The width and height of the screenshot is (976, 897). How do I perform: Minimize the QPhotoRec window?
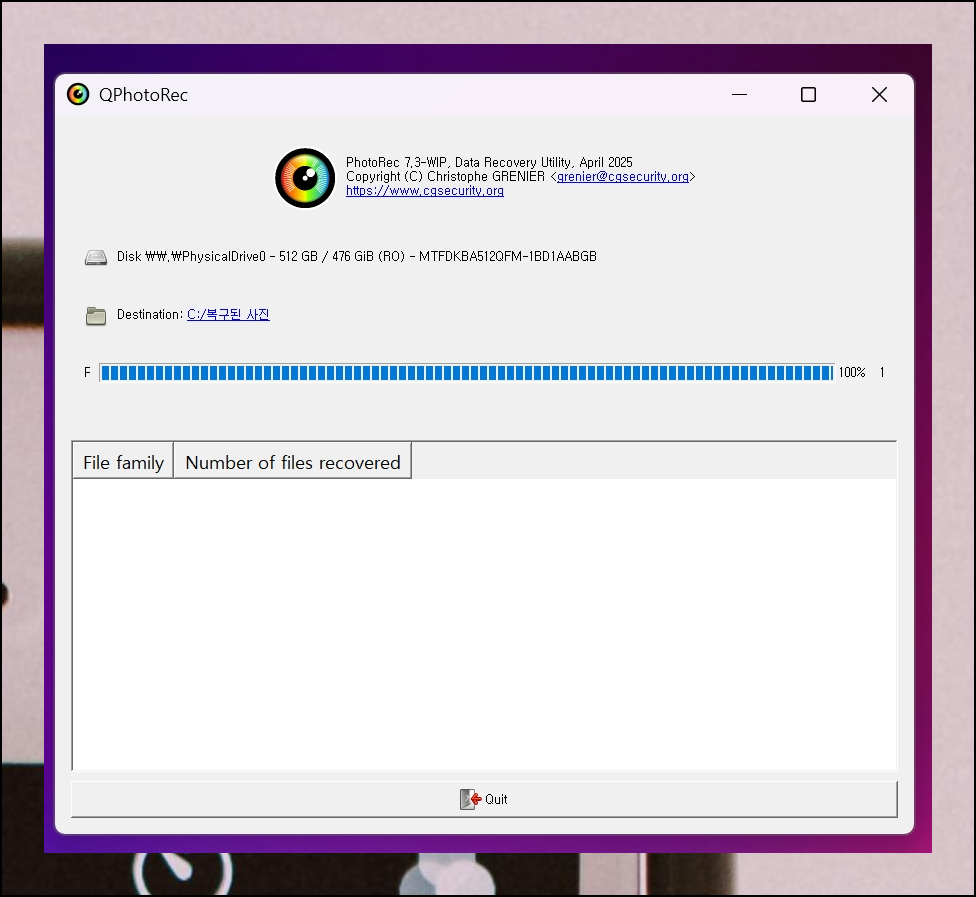click(739, 95)
